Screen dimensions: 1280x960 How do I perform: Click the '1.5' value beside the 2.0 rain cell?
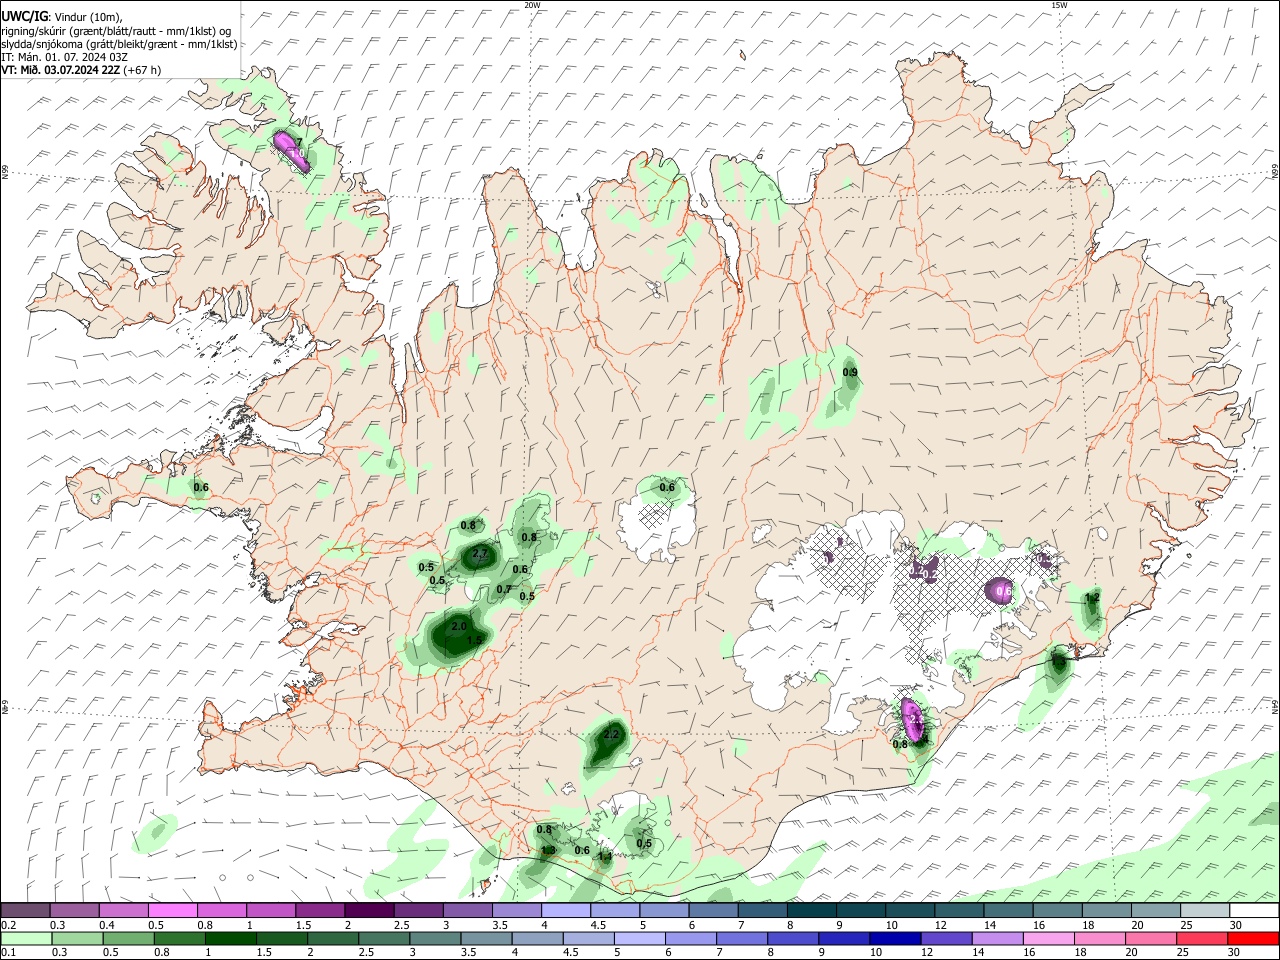point(475,640)
